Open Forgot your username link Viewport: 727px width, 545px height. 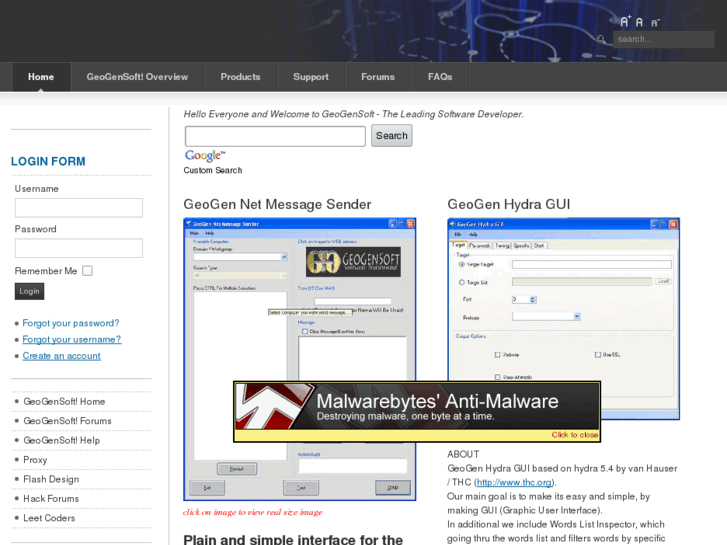click(x=72, y=340)
